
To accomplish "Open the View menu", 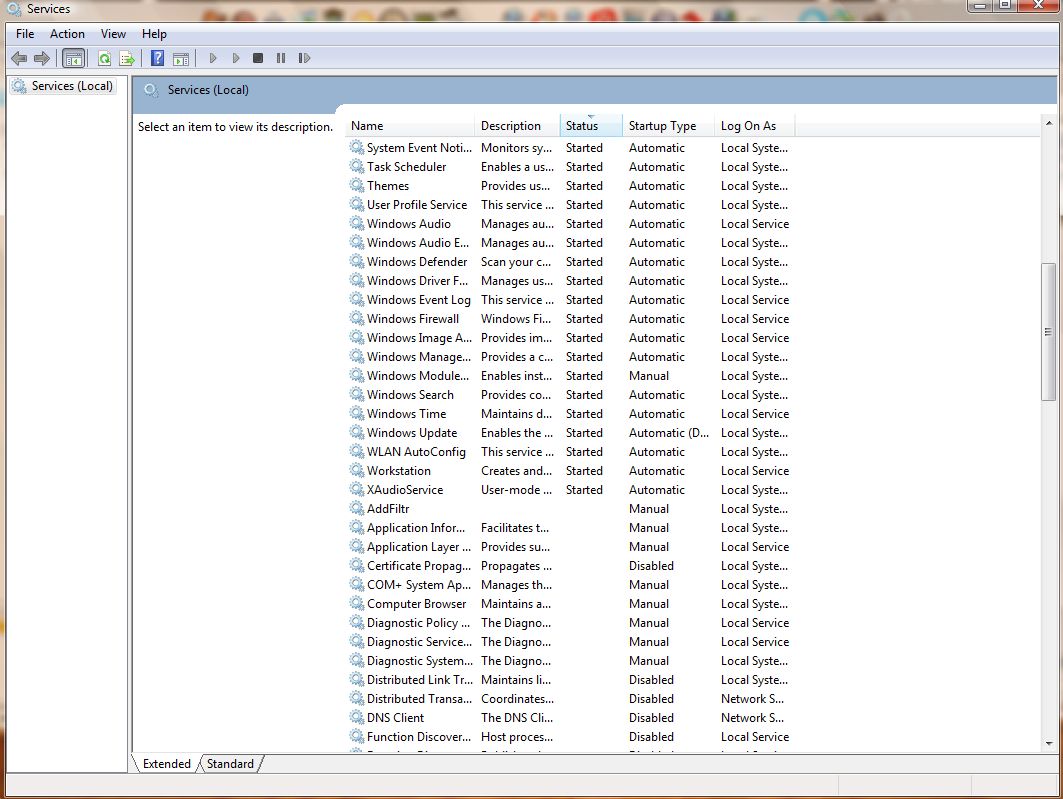I will (x=113, y=34).
